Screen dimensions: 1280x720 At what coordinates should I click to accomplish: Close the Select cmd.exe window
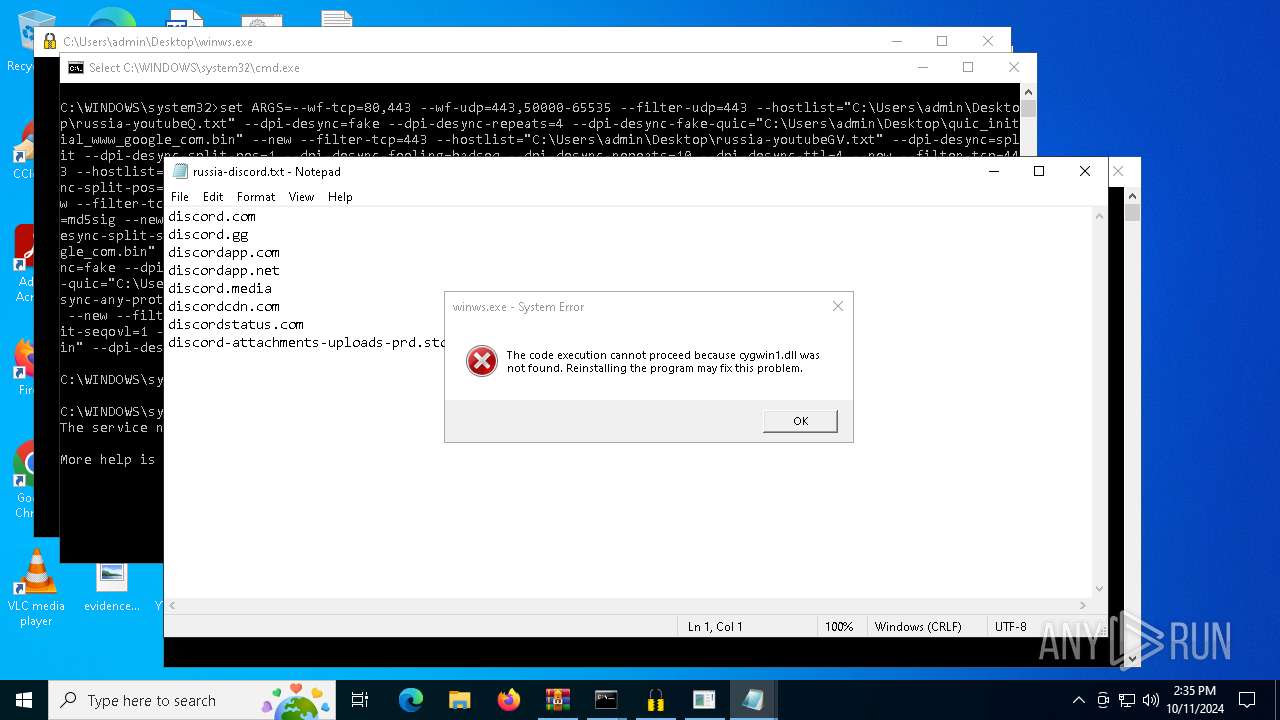[x=1014, y=67]
